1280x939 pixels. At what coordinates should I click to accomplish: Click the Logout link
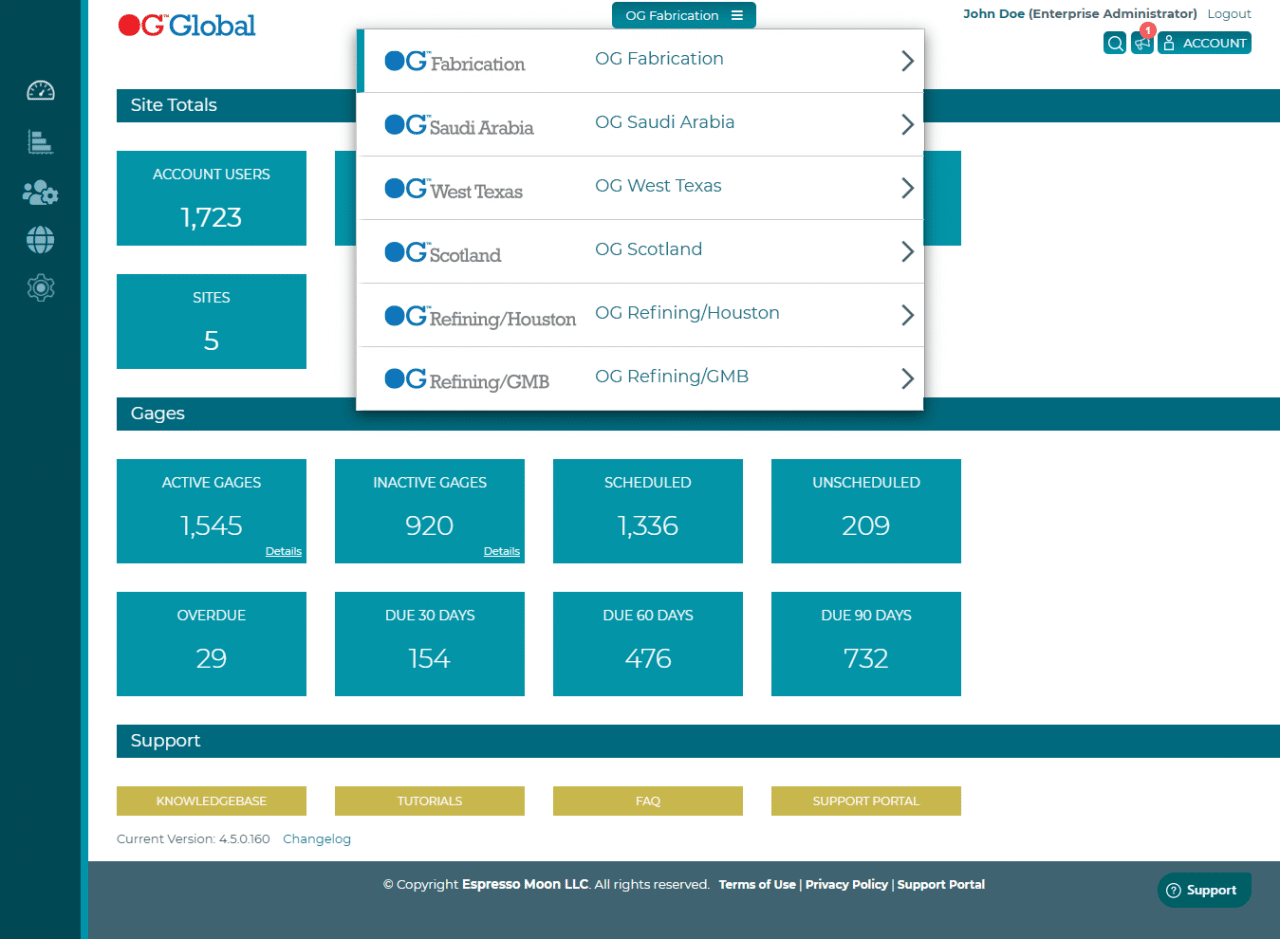click(x=1229, y=13)
